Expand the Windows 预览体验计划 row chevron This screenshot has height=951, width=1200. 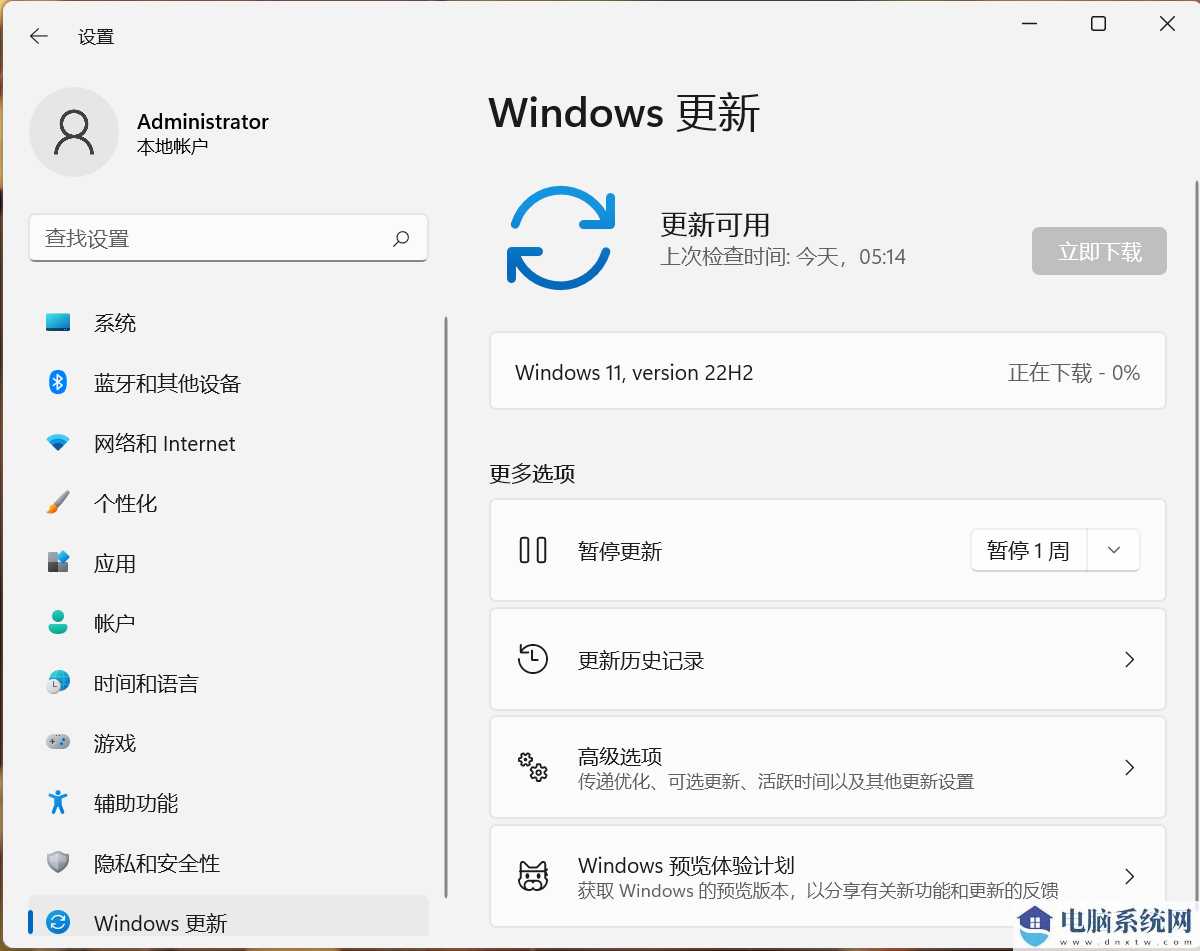[x=1129, y=876]
